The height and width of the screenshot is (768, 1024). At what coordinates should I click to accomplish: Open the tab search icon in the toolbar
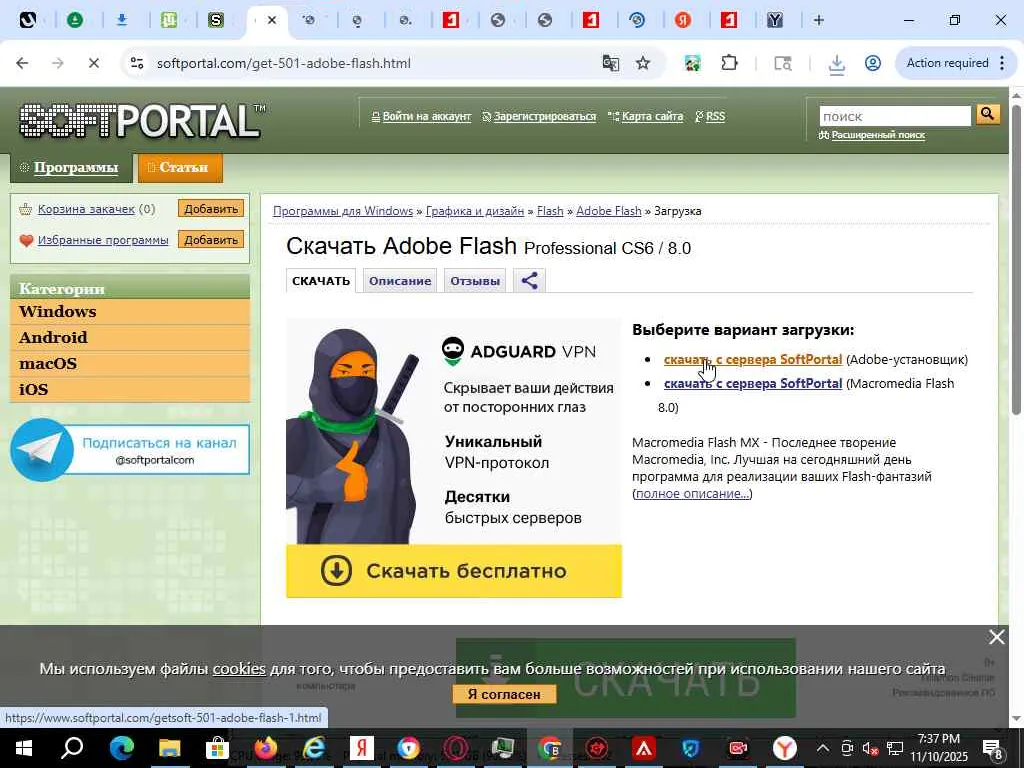(782, 63)
